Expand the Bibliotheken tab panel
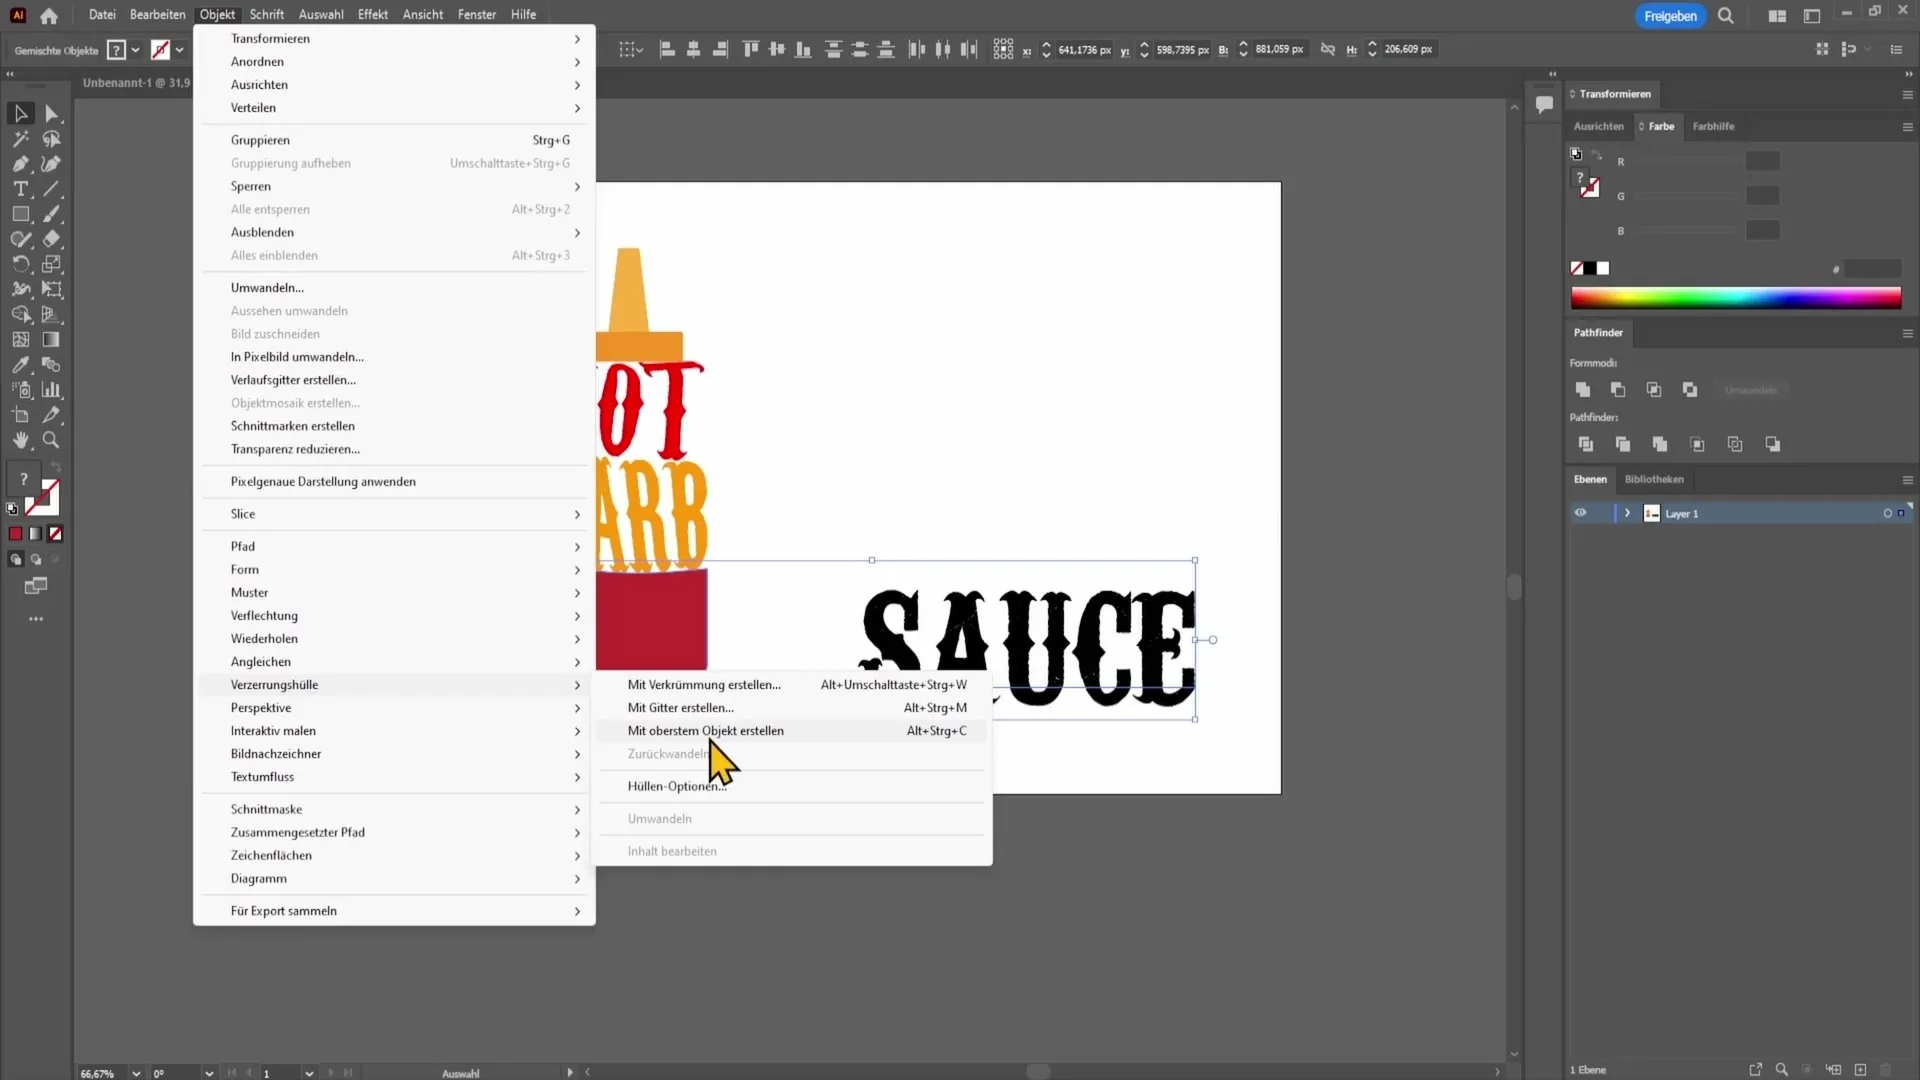1920x1080 pixels. (1655, 477)
